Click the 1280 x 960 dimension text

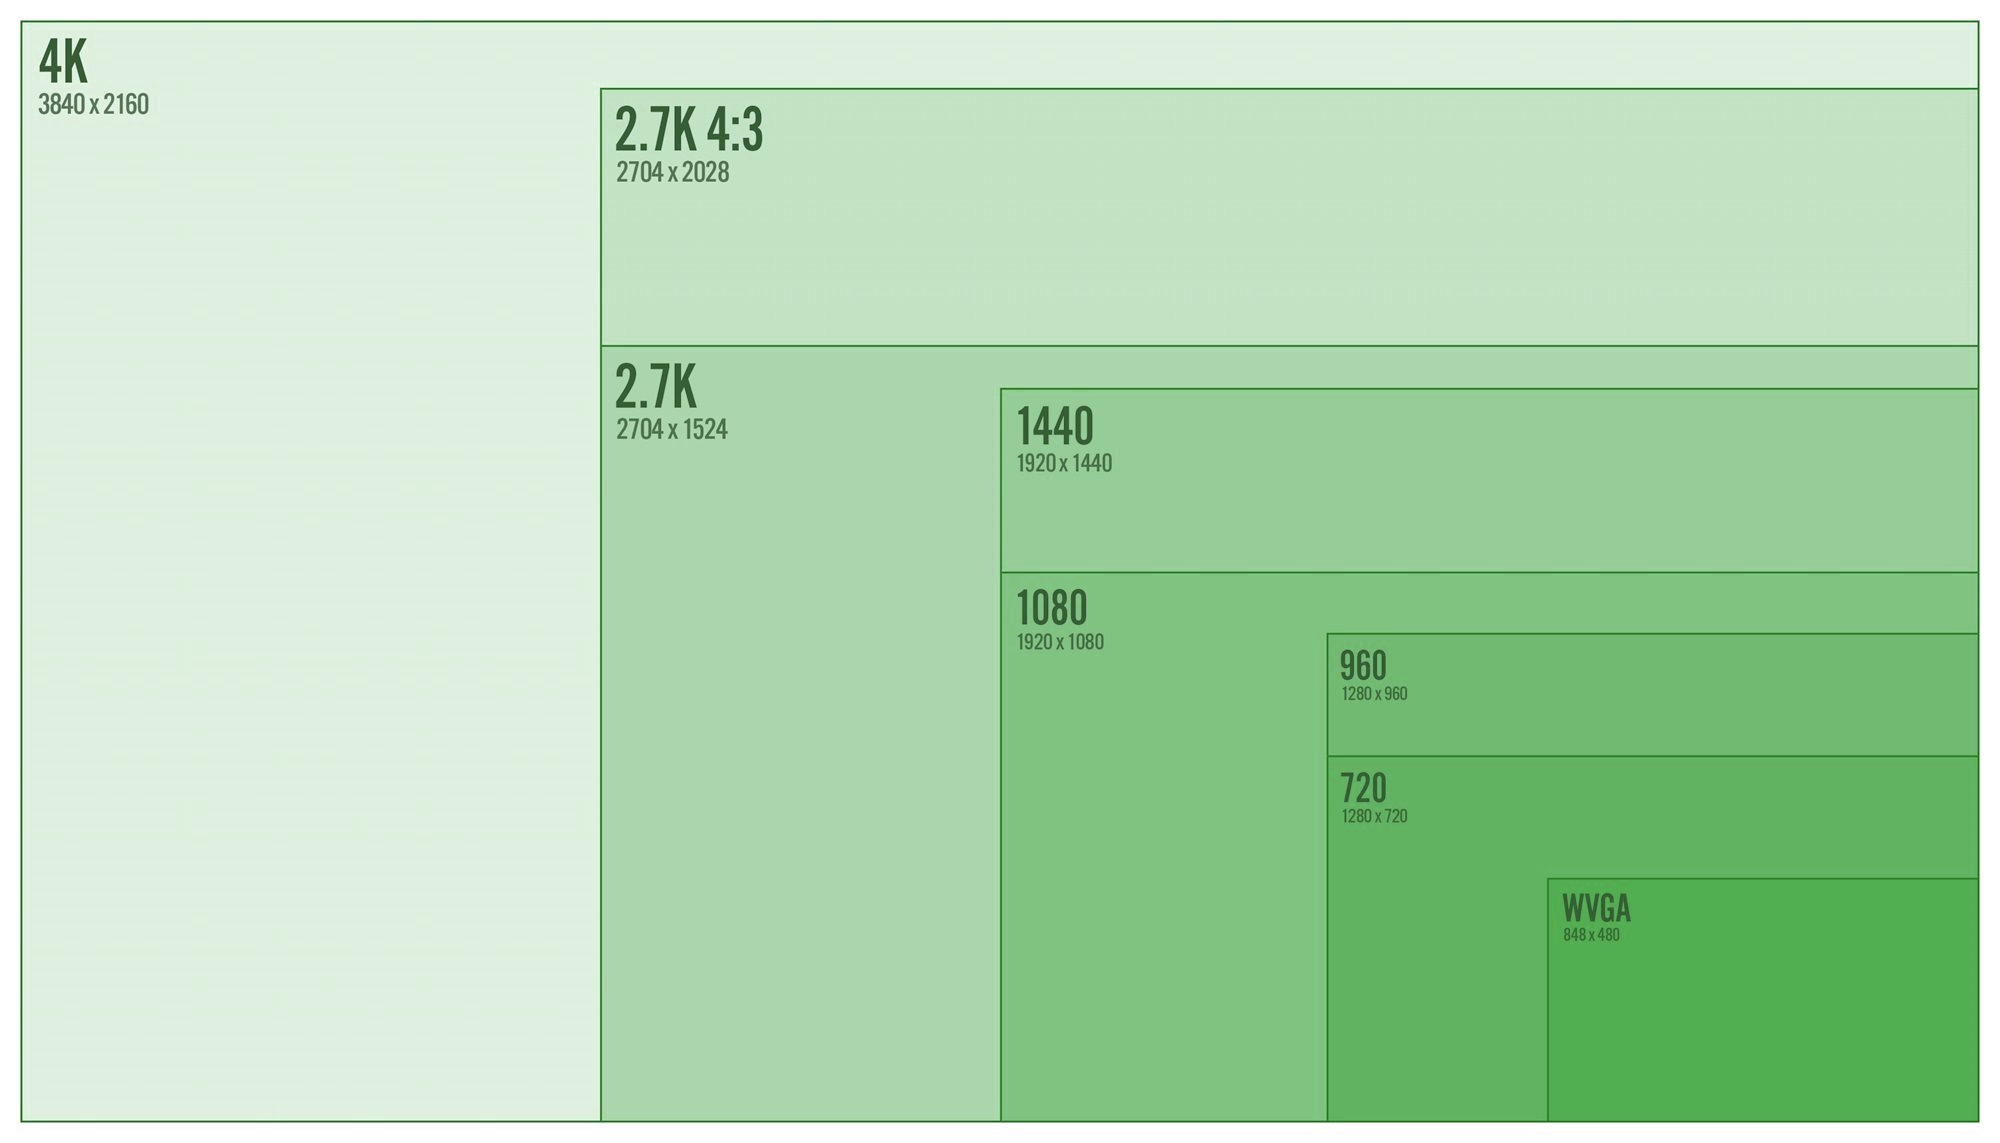pos(1374,694)
